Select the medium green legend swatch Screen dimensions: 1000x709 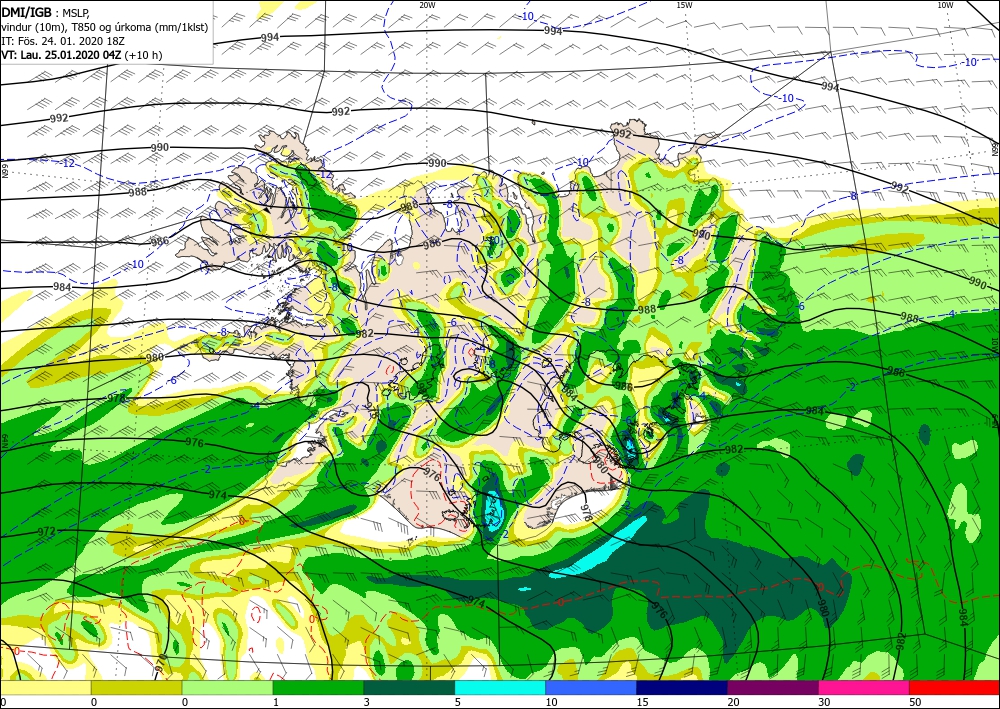click(318, 688)
